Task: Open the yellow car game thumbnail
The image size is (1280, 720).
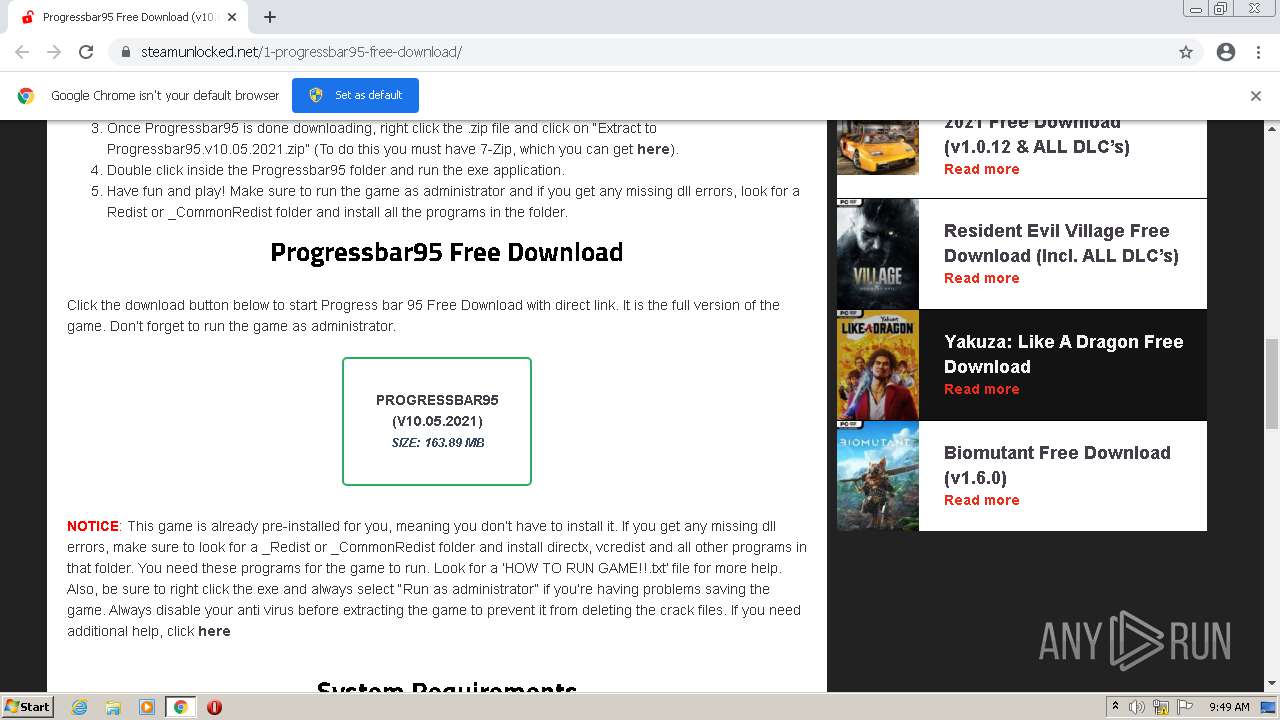Action: 878,147
